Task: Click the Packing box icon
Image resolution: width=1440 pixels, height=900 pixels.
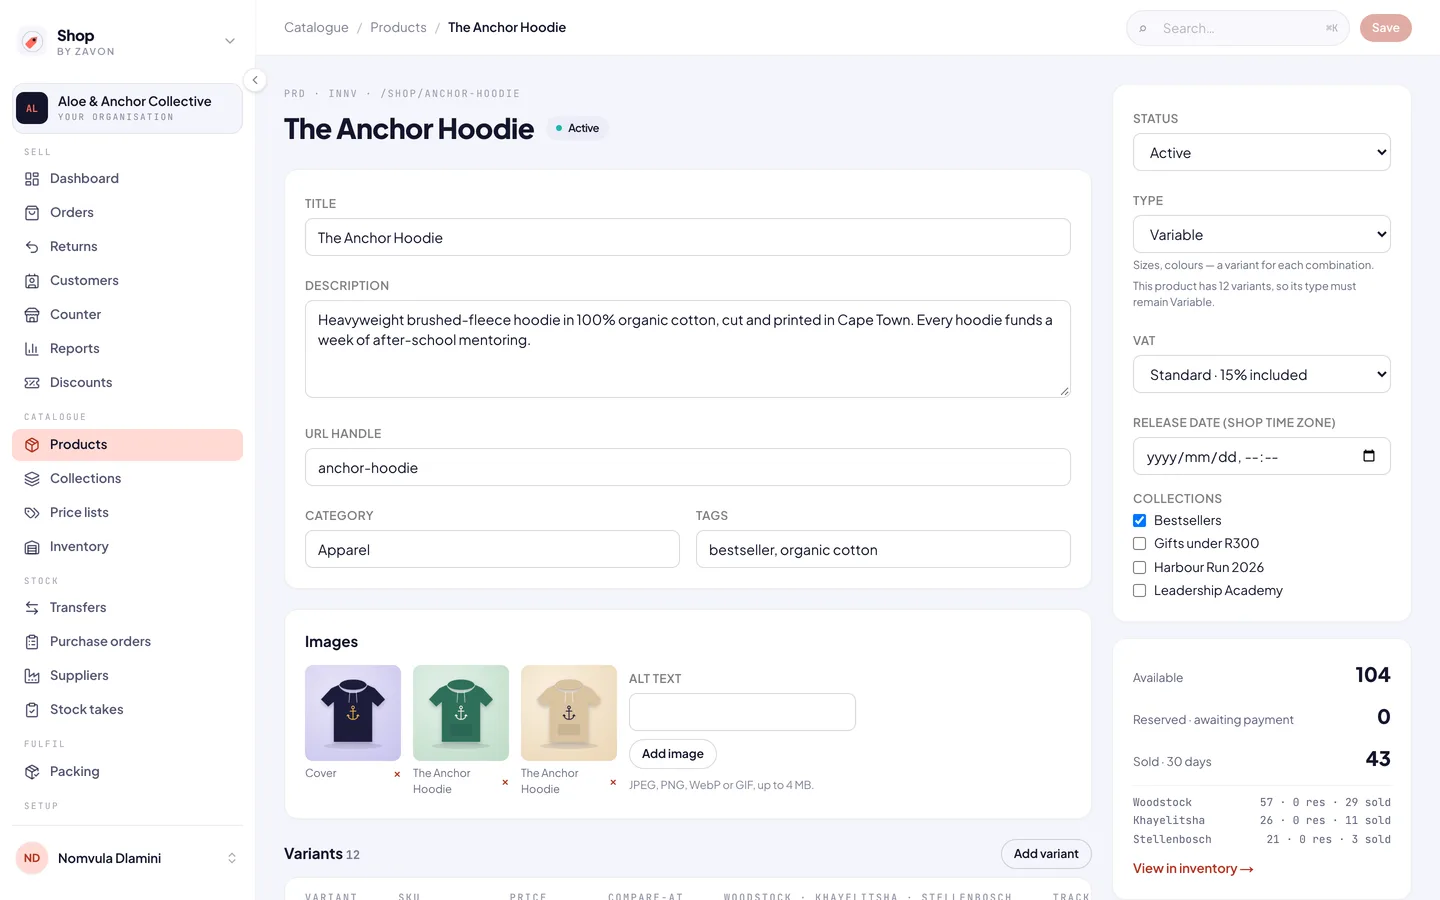Action: pyautogui.click(x=32, y=772)
